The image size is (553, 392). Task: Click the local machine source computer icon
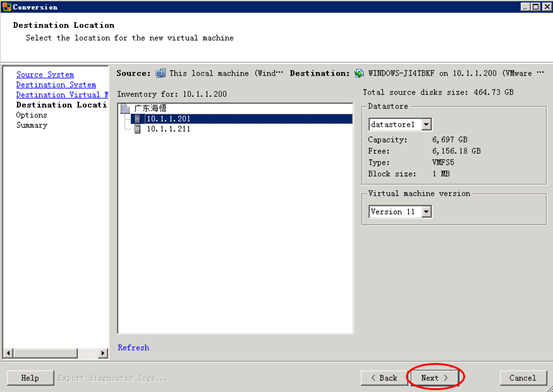click(x=160, y=73)
